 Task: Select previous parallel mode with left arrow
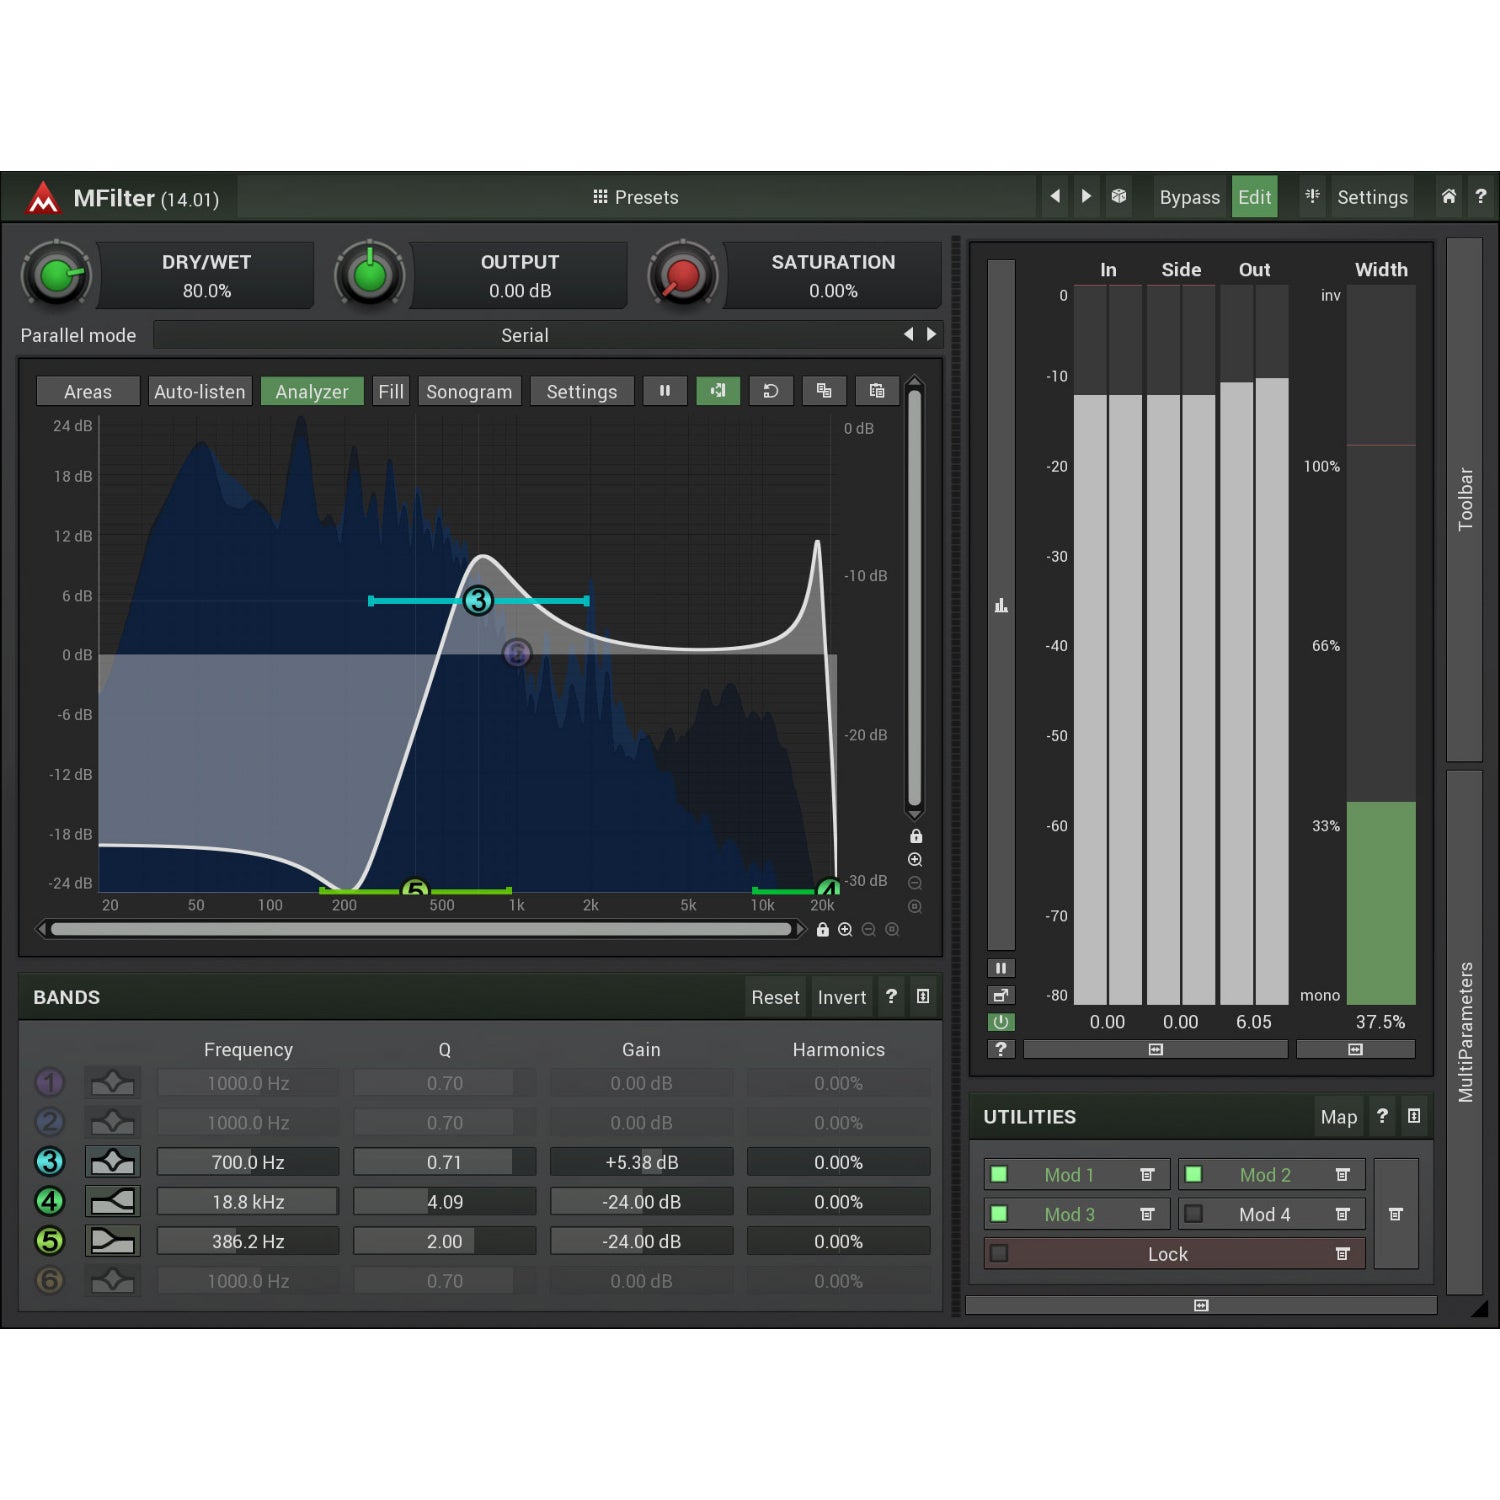point(909,334)
